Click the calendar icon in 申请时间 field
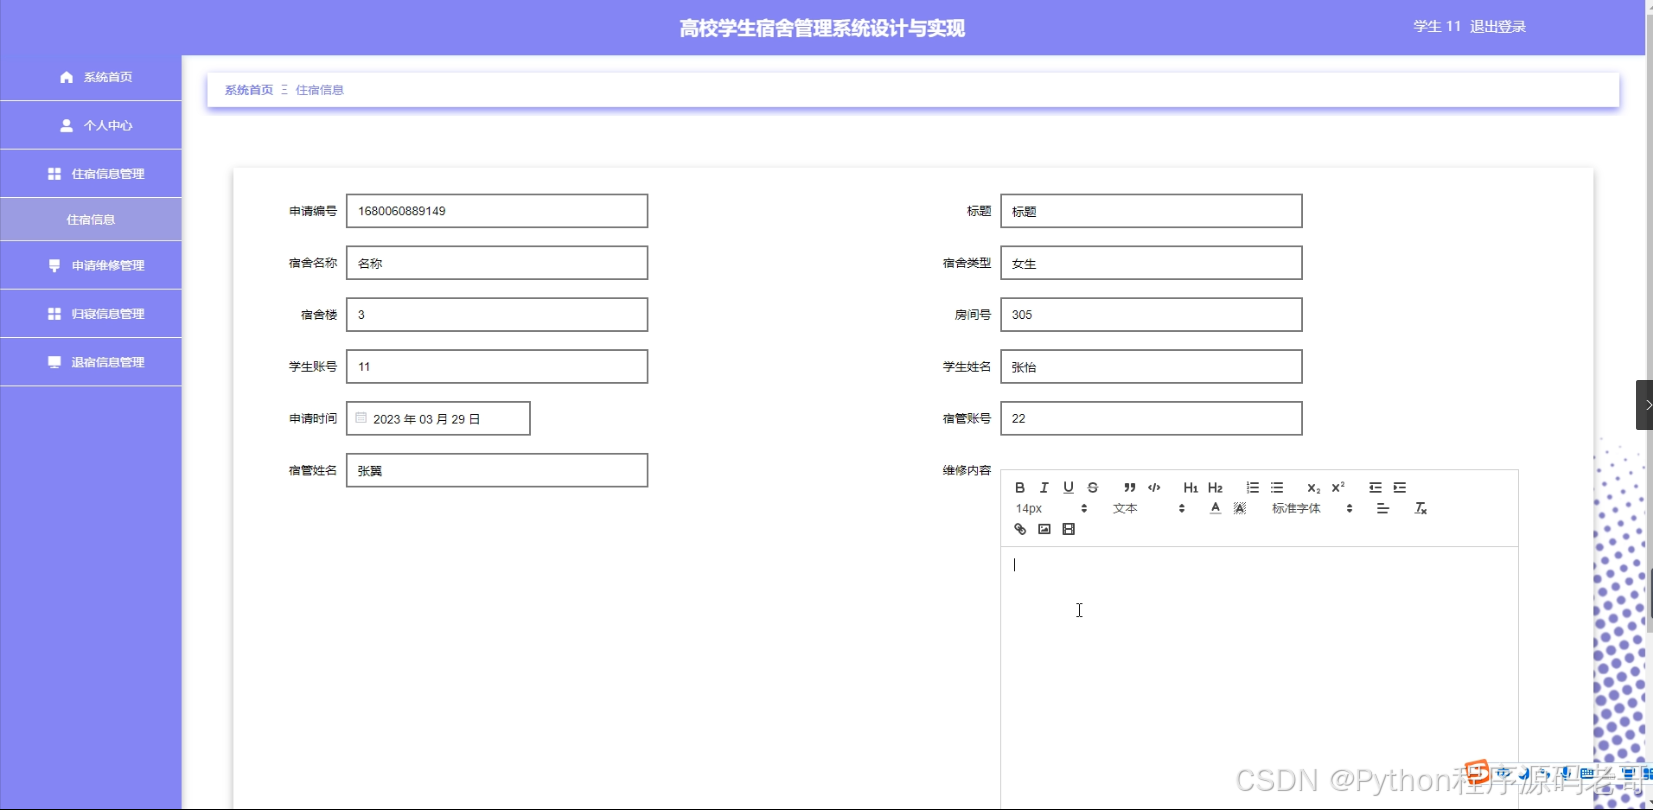This screenshot has height=810, width=1653. pyautogui.click(x=361, y=418)
